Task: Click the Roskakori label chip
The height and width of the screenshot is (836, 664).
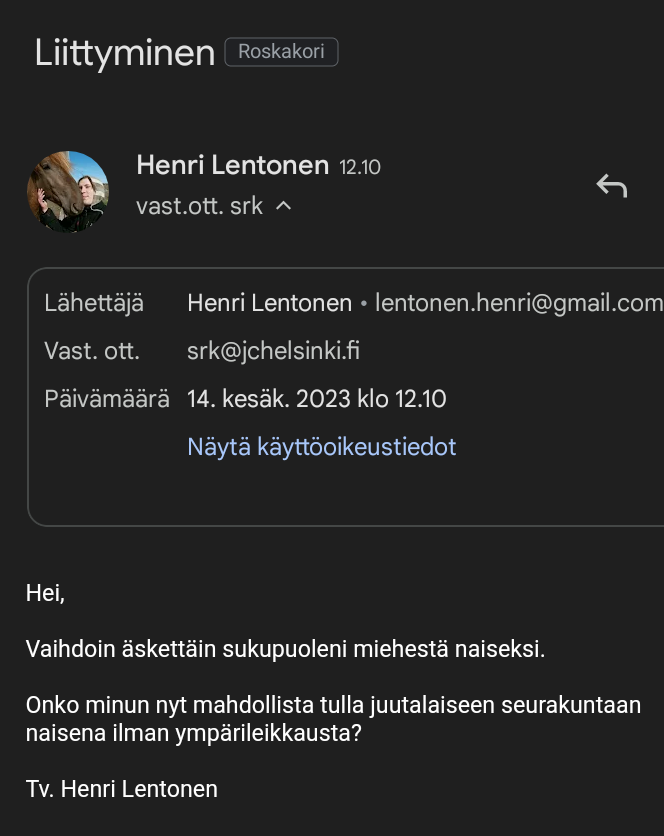Action: (282, 52)
